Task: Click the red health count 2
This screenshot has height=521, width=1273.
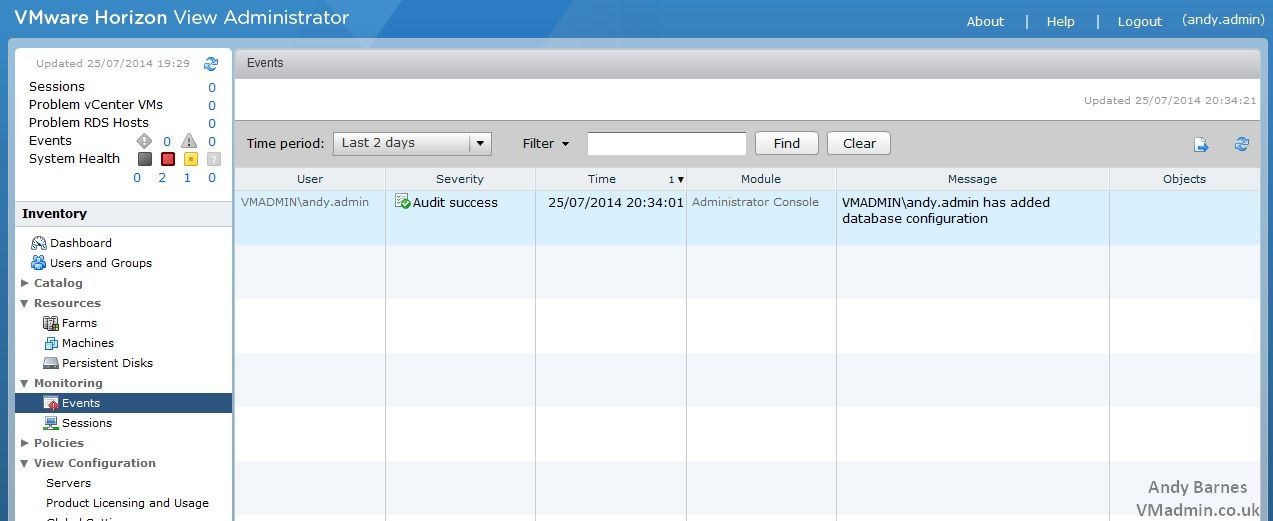Action: (x=162, y=178)
